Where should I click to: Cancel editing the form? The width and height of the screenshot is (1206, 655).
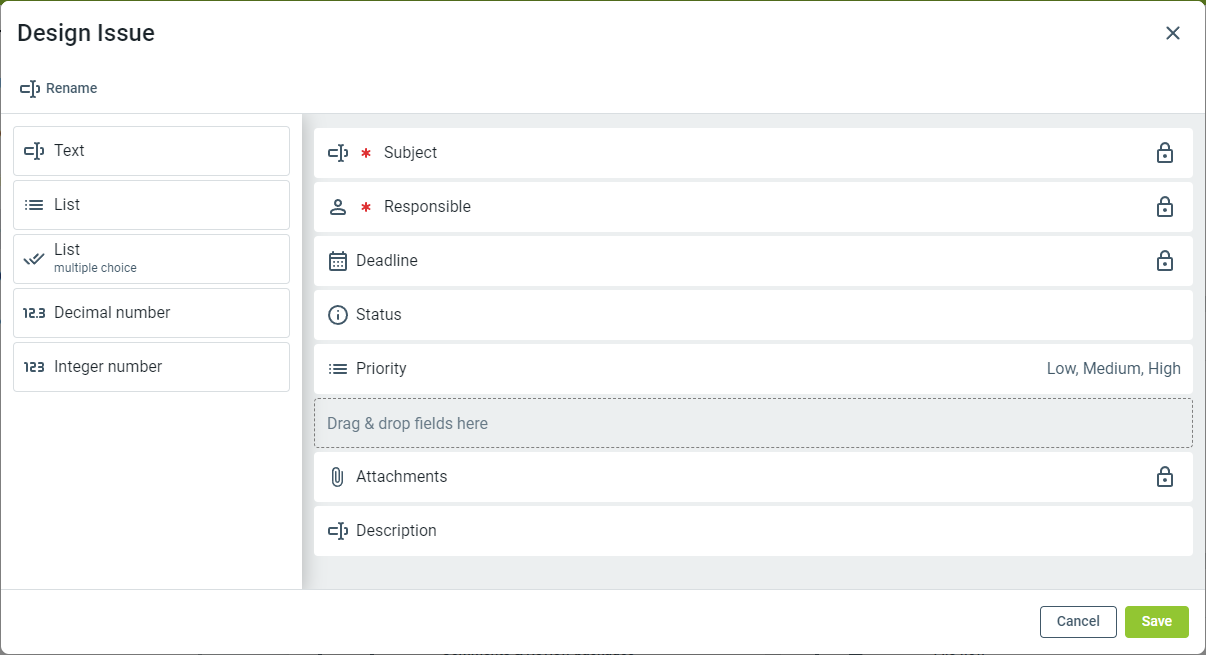1078,621
